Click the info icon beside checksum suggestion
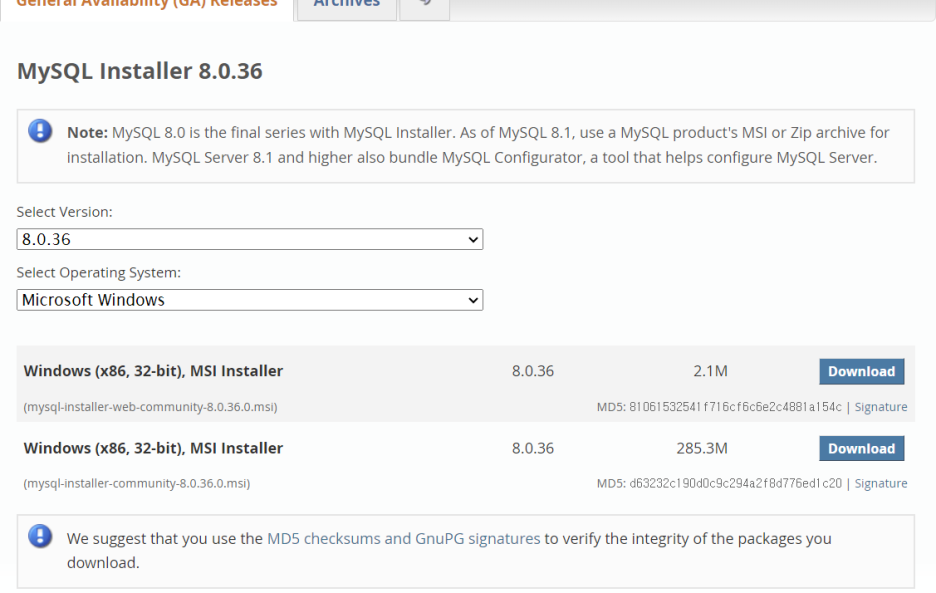The width and height of the screenshot is (936, 593). [x=40, y=536]
